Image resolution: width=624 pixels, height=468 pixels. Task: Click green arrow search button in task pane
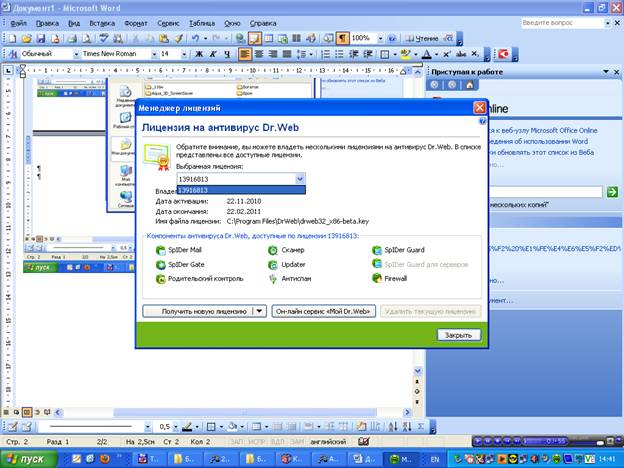[x=612, y=192]
